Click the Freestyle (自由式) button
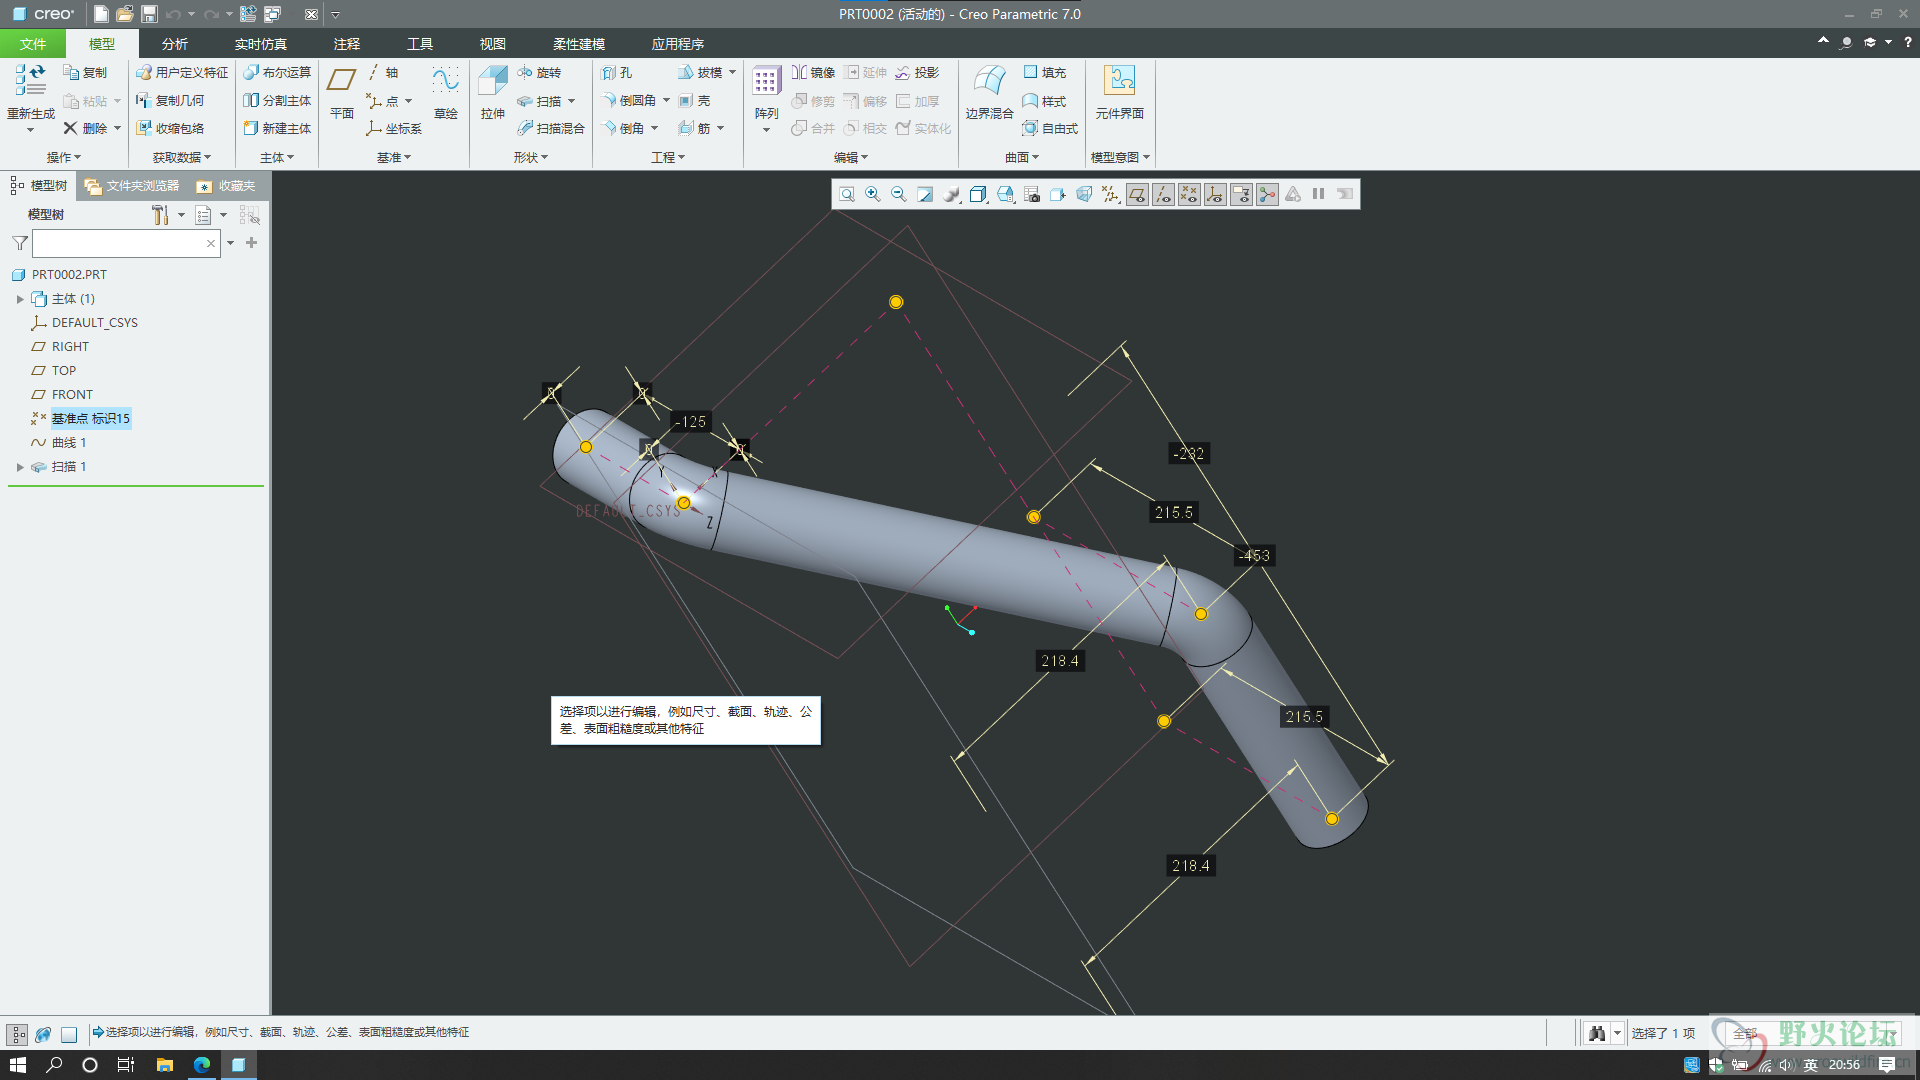This screenshot has height=1080, width=1920. click(1050, 128)
